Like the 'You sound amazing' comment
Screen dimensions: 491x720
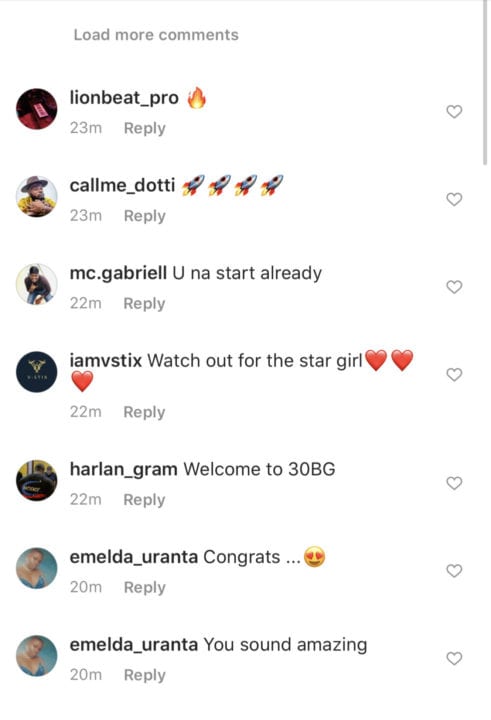pyautogui.click(x=454, y=658)
